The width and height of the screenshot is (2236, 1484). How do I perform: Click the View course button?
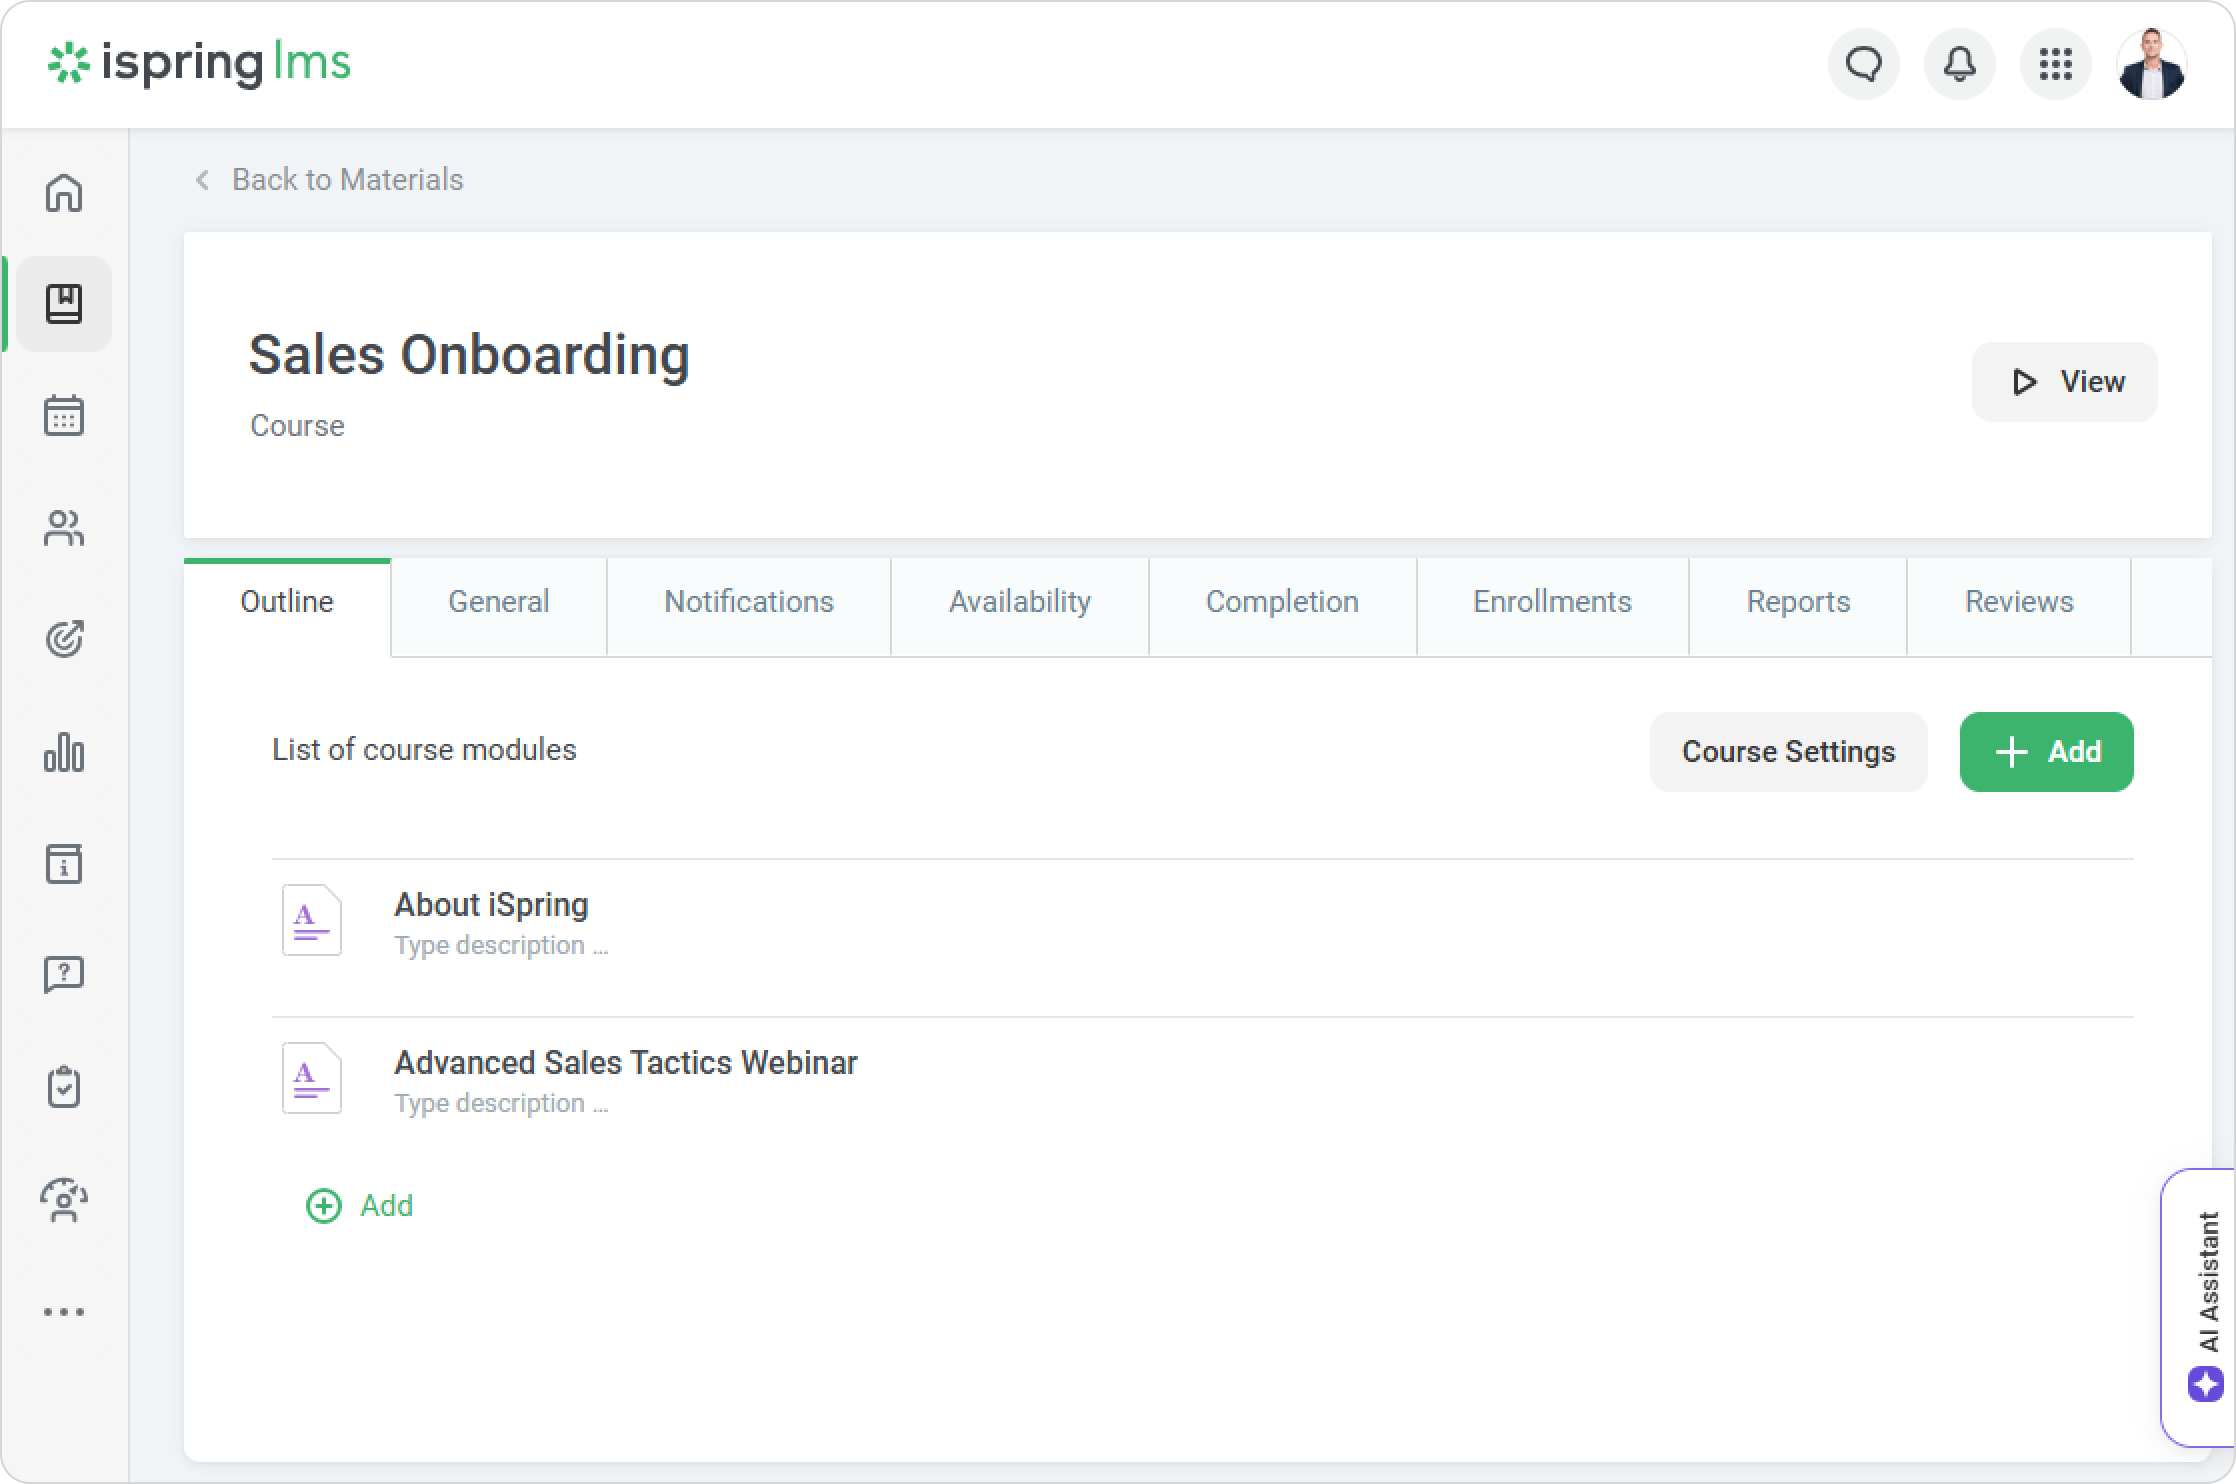[2064, 382]
